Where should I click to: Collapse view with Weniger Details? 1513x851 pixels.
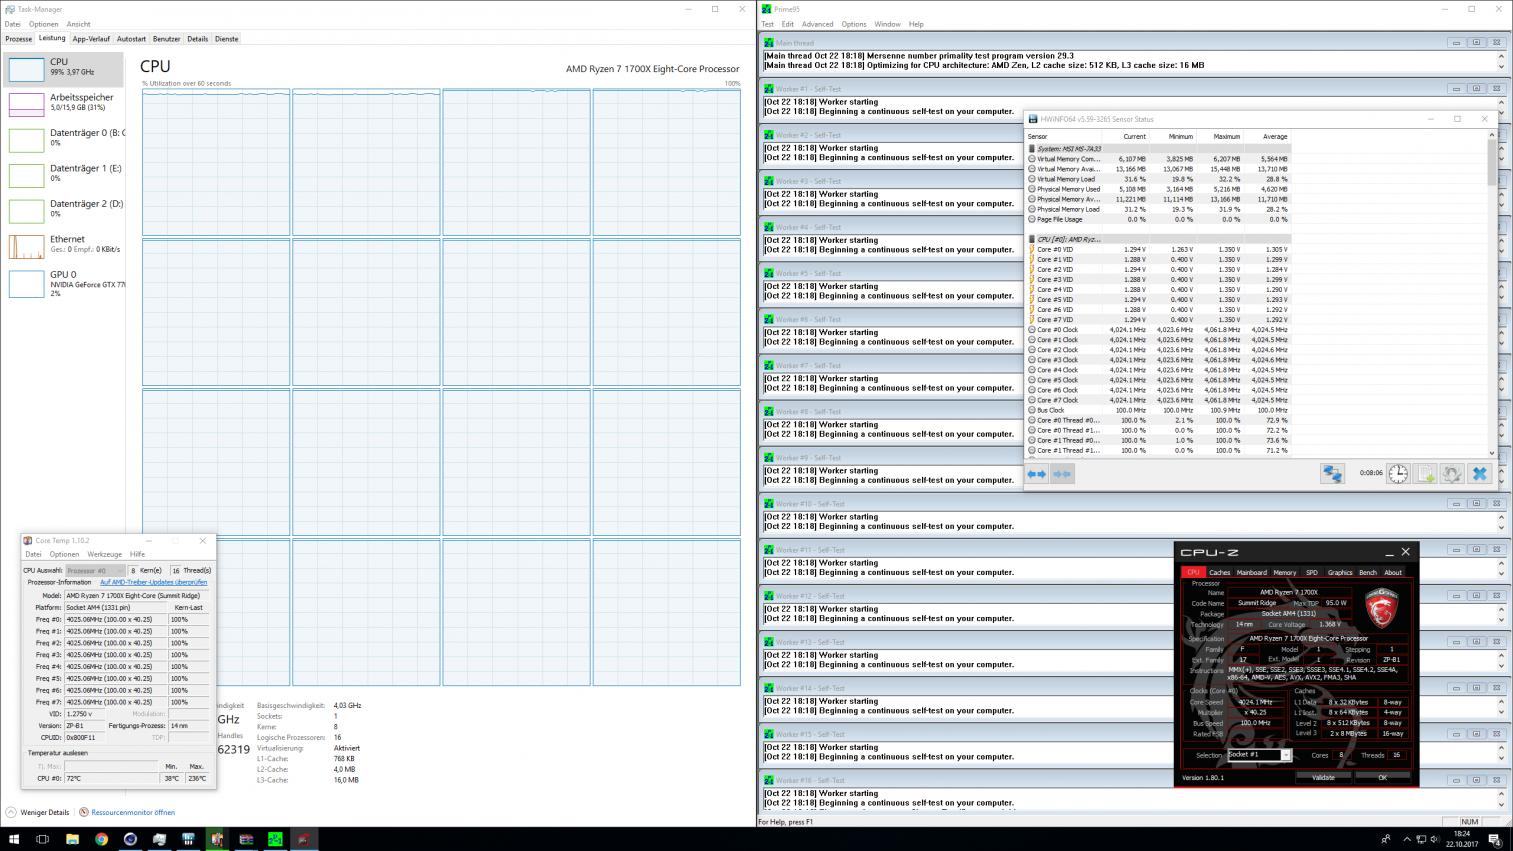tap(38, 812)
